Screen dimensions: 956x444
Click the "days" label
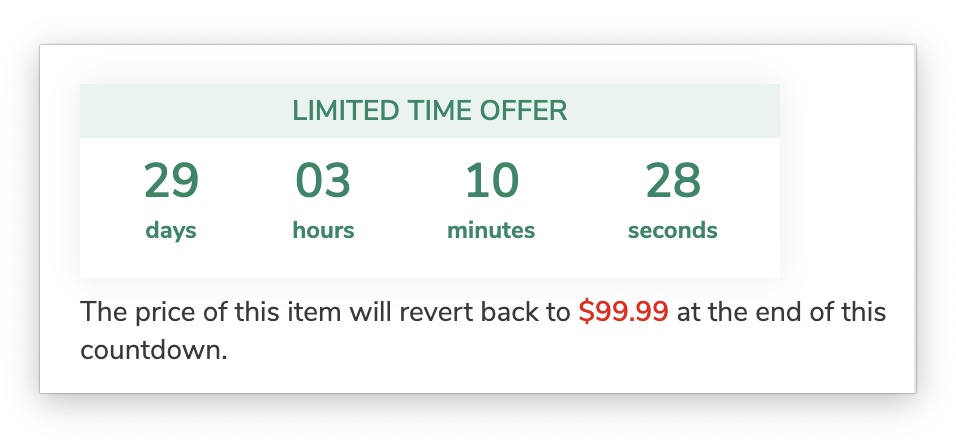pos(171,231)
